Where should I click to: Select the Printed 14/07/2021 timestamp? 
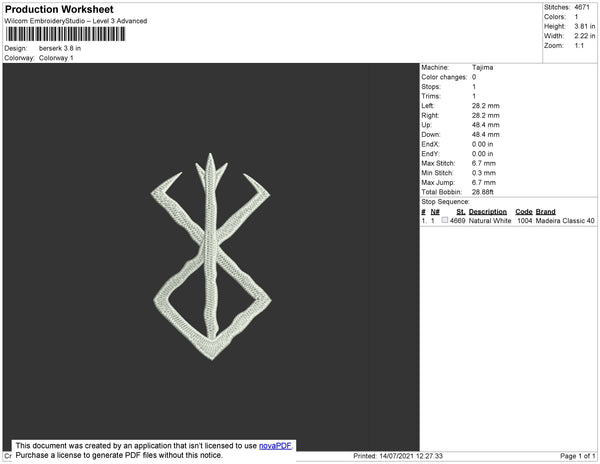(x=398, y=456)
